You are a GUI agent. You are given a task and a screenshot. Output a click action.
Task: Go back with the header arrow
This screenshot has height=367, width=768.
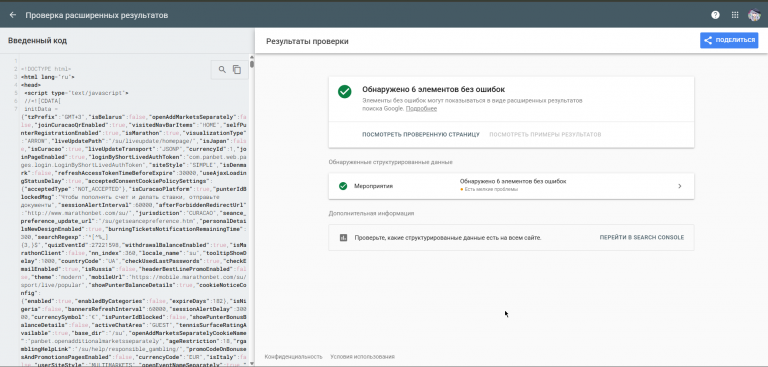tap(13, 15)
